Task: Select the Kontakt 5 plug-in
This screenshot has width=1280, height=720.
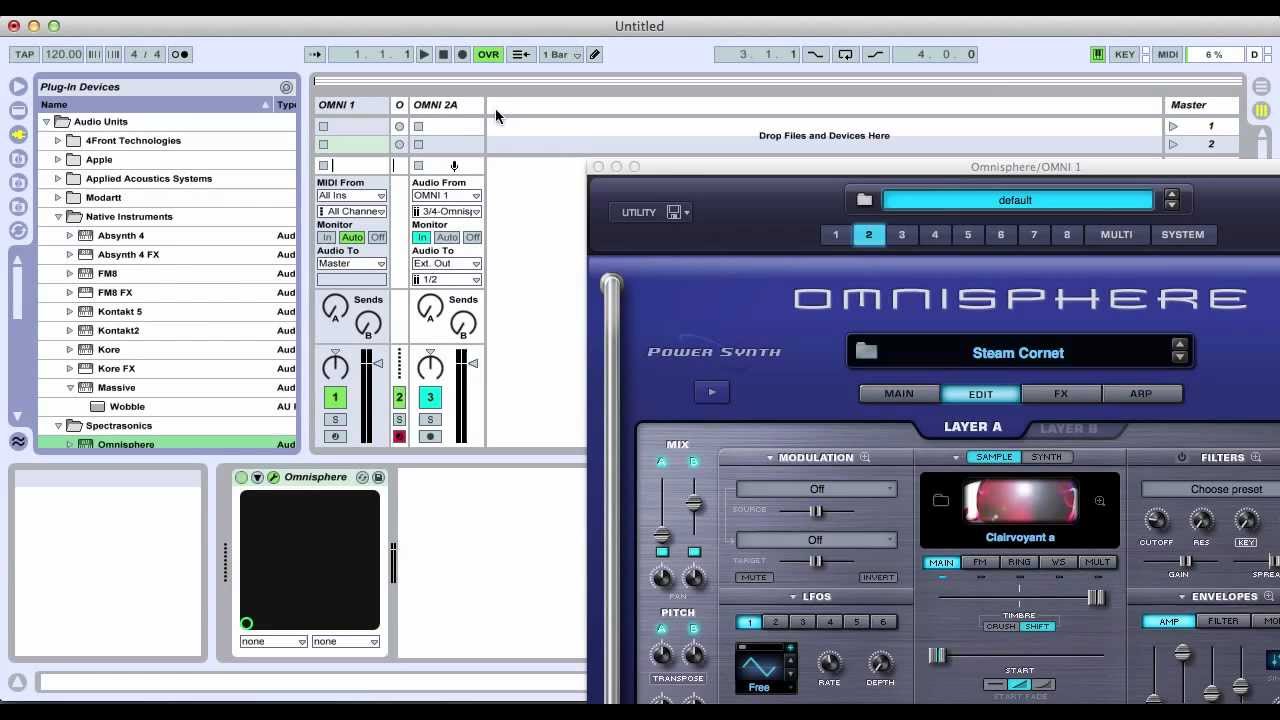Action: coord(120,312)
